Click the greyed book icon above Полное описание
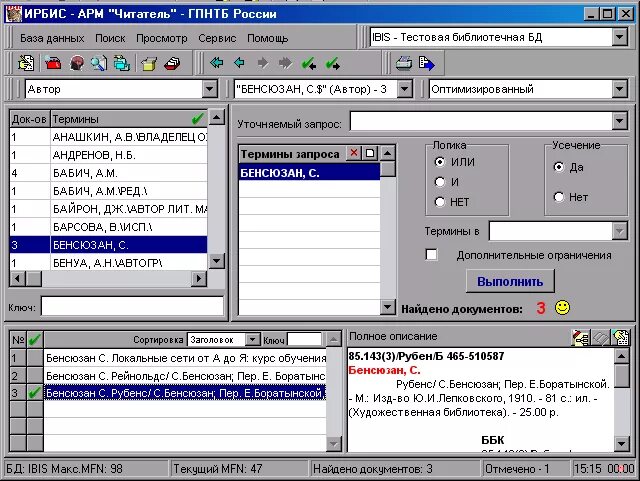This screenshot has width=640, height=481. coord(601,338)
